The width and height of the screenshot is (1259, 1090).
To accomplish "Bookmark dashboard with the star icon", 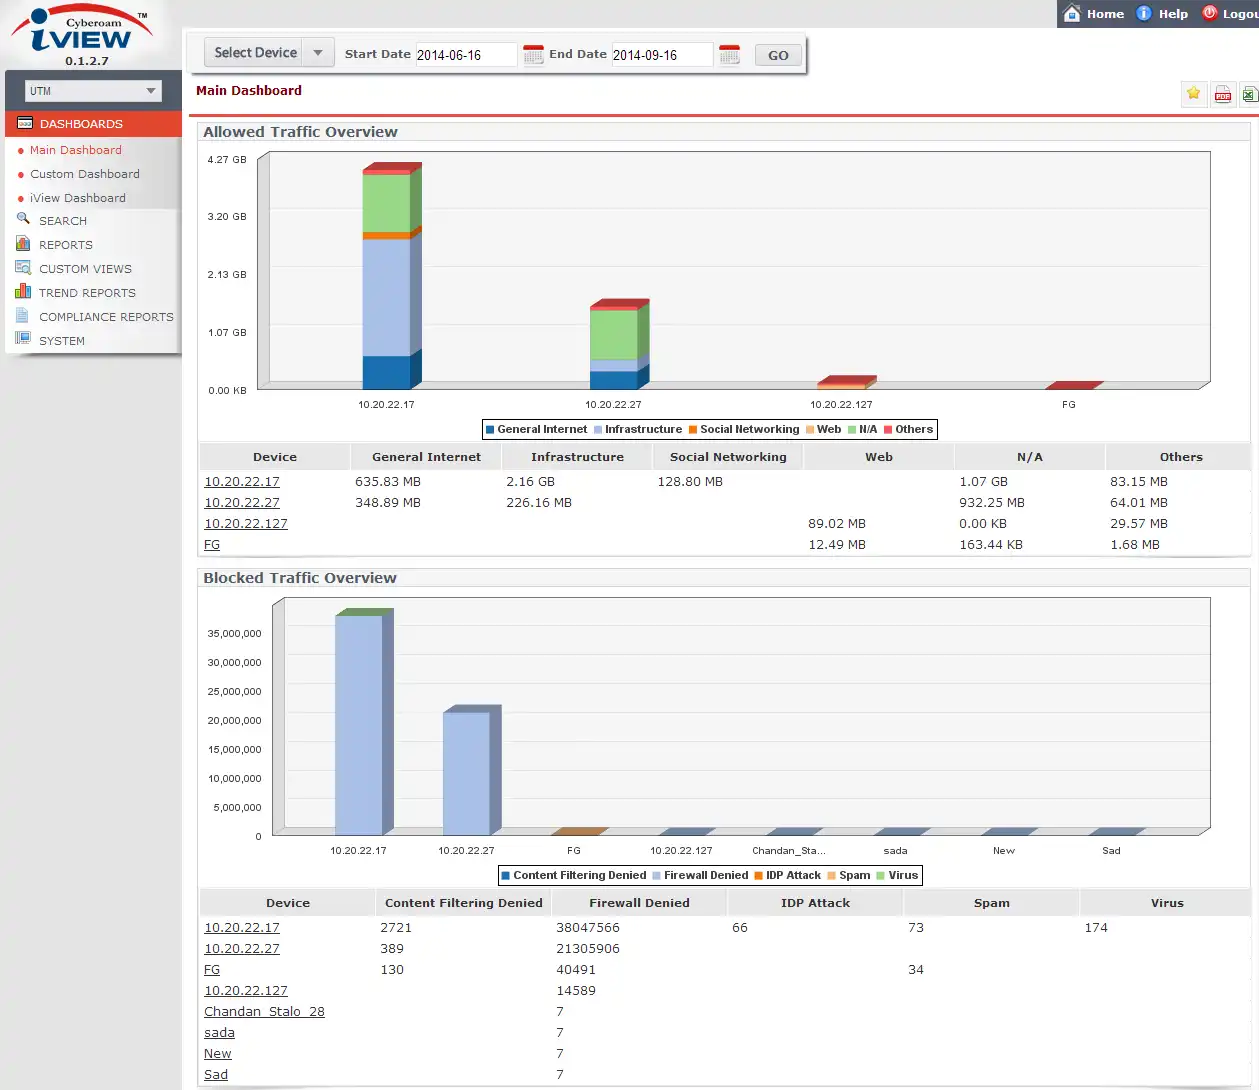I will pos(1193,94).
